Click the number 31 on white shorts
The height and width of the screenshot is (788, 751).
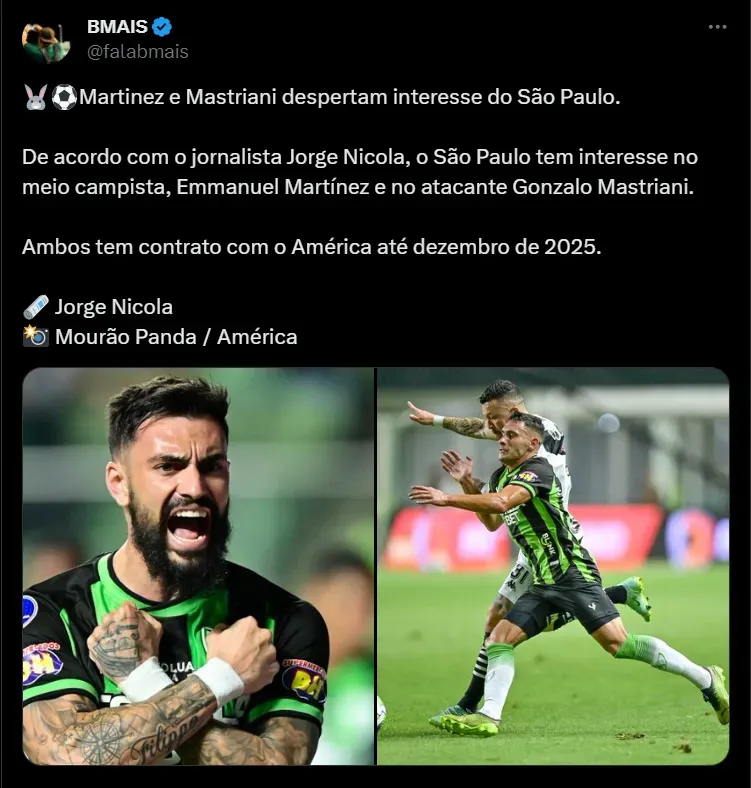click(x=518, y=572)
